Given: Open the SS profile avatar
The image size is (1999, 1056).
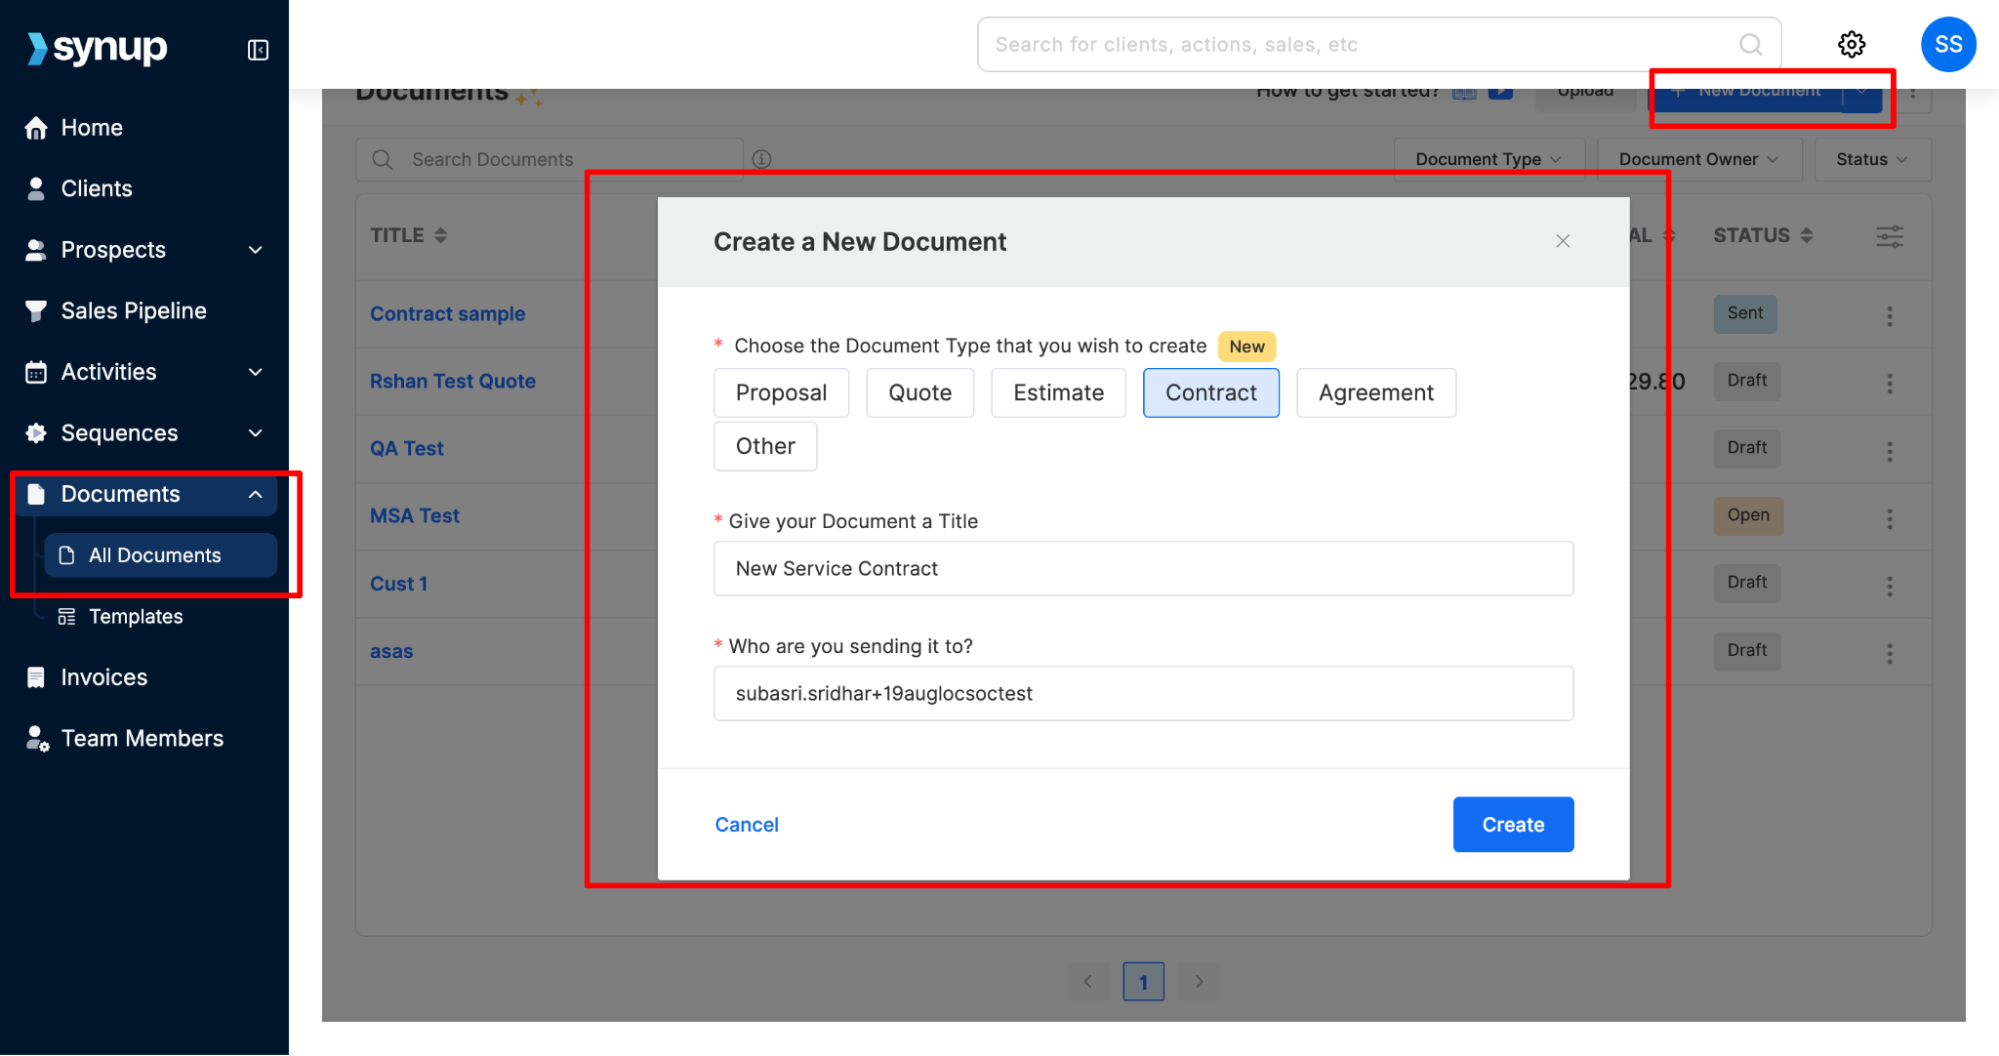Looking at the screenshot, I should pyautogui.click(x=1947, y=44).
